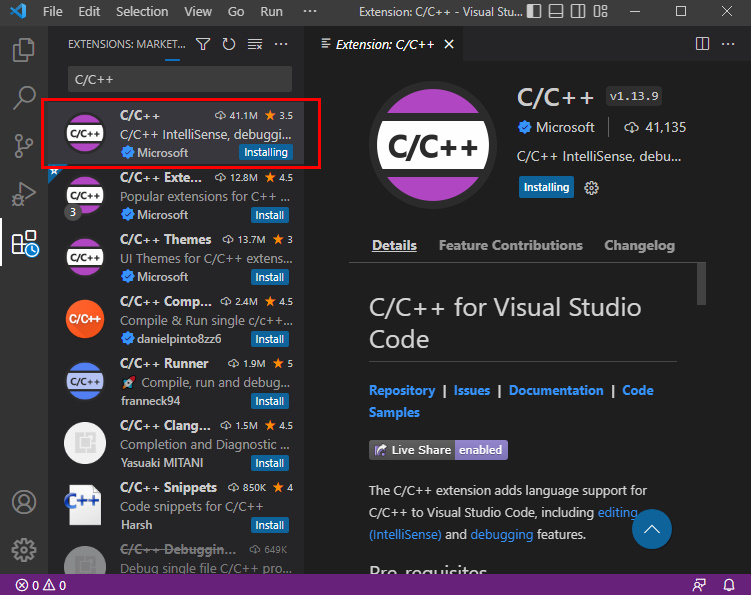Image resolution: width=751 pixels, height=595 pixels.
Task: Filter extensions using the funnel icon
Action: pyautogui.click(x=203, y=44)
